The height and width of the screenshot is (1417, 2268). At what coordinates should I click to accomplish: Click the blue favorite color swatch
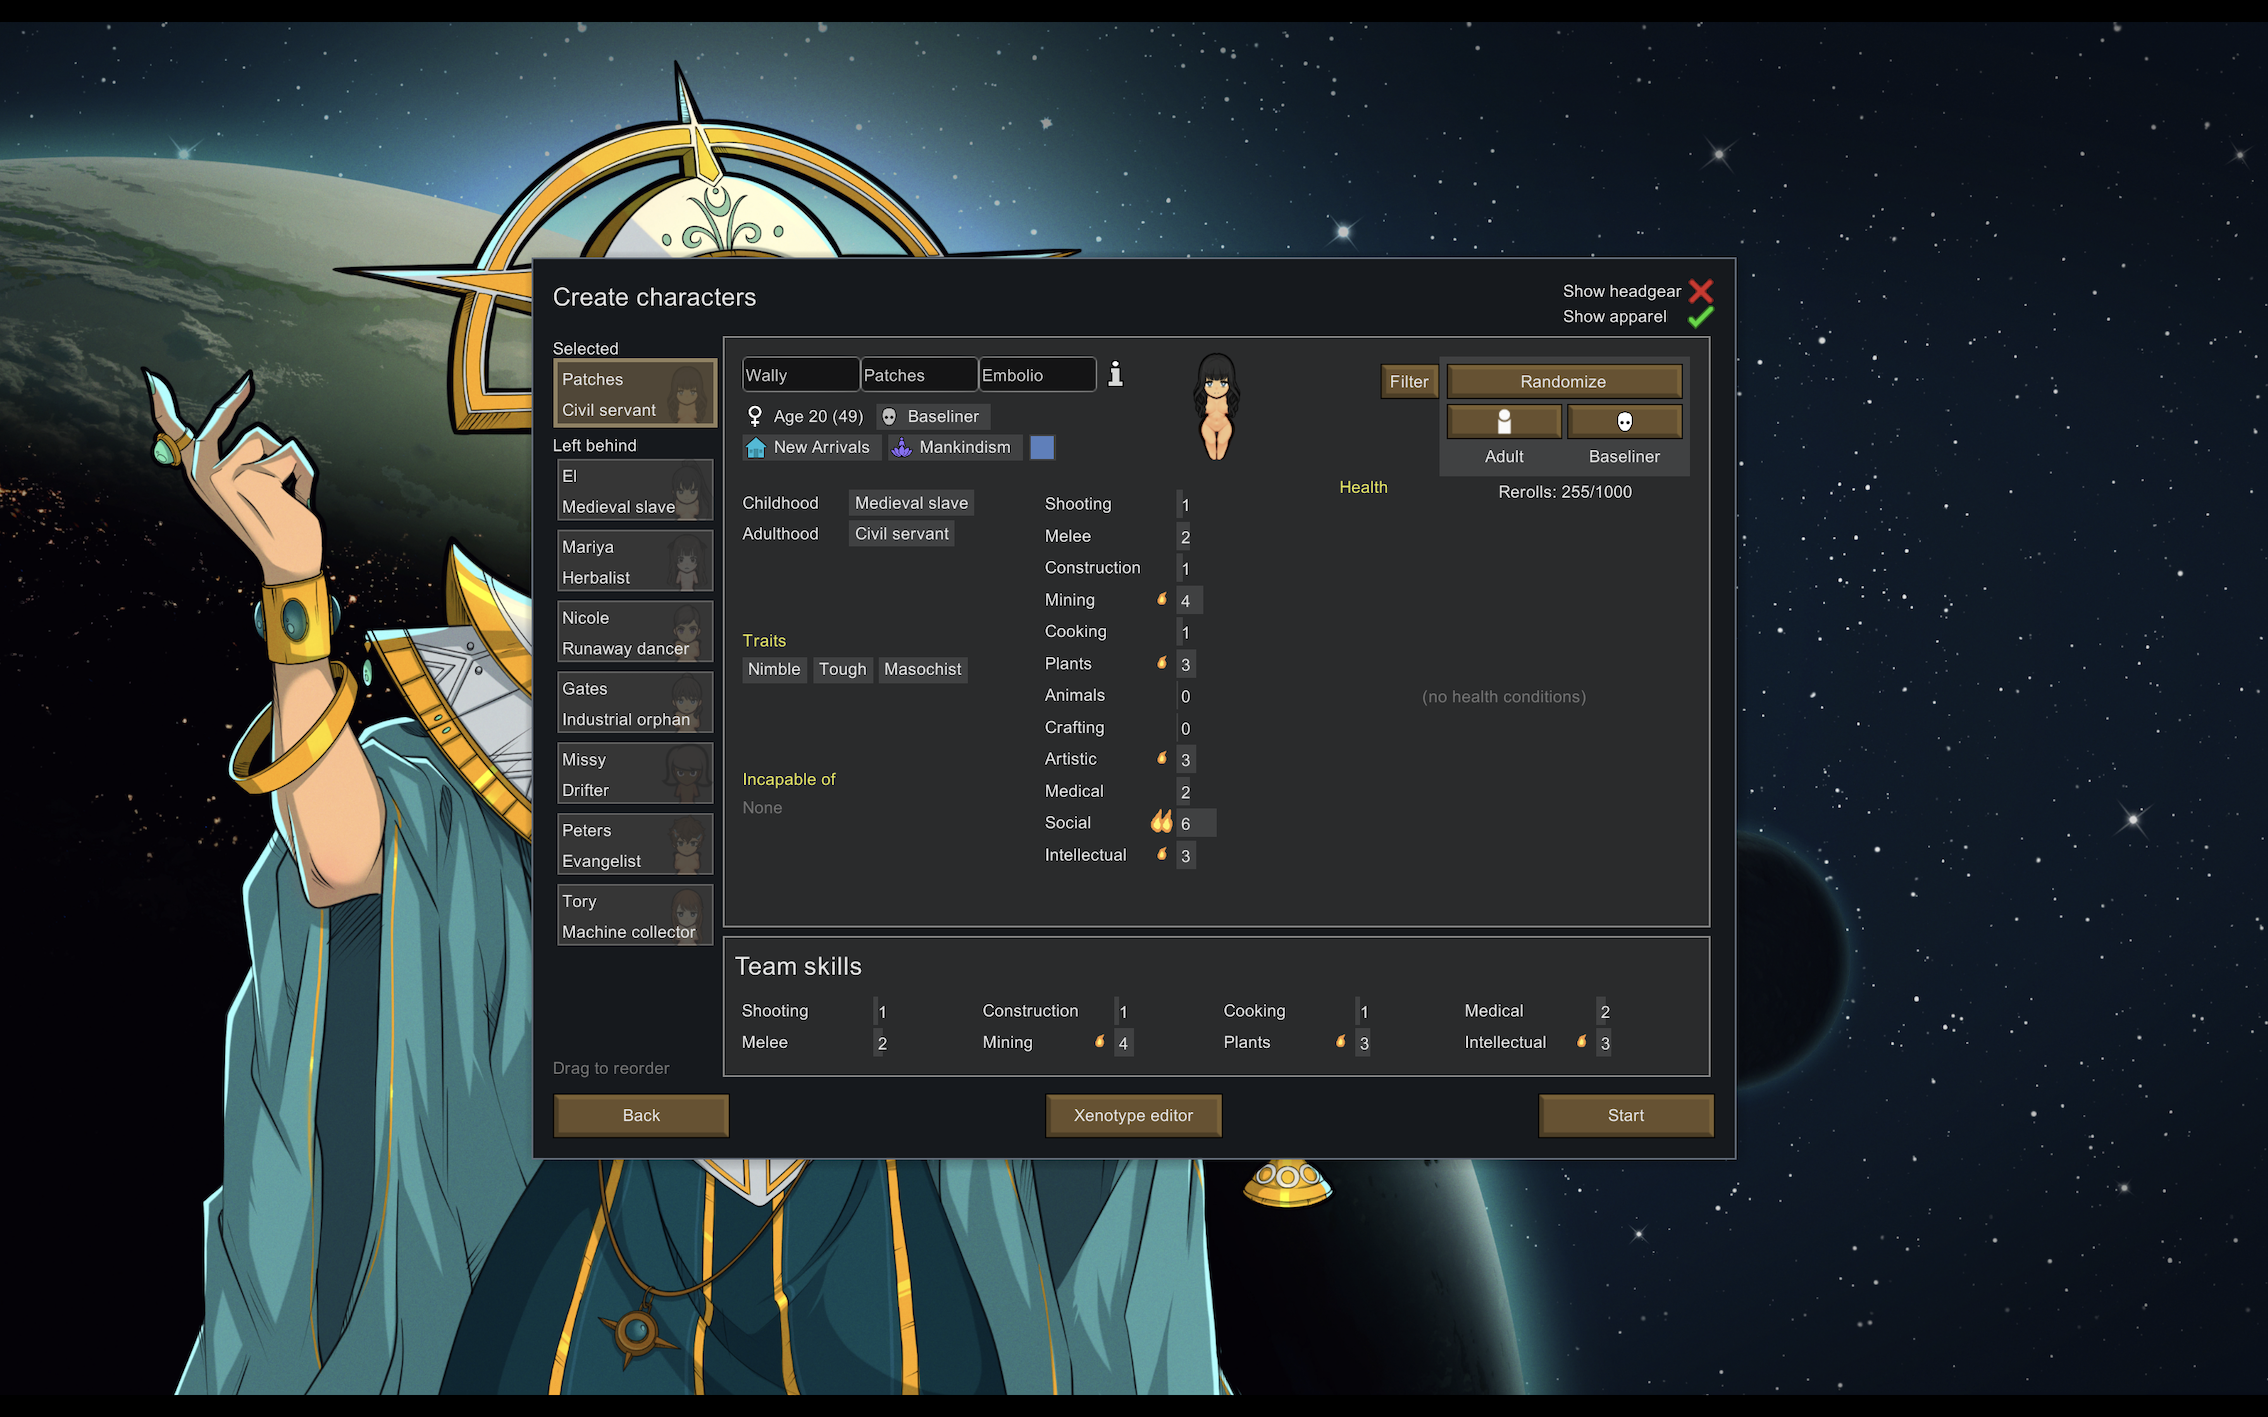point(1042,447)
